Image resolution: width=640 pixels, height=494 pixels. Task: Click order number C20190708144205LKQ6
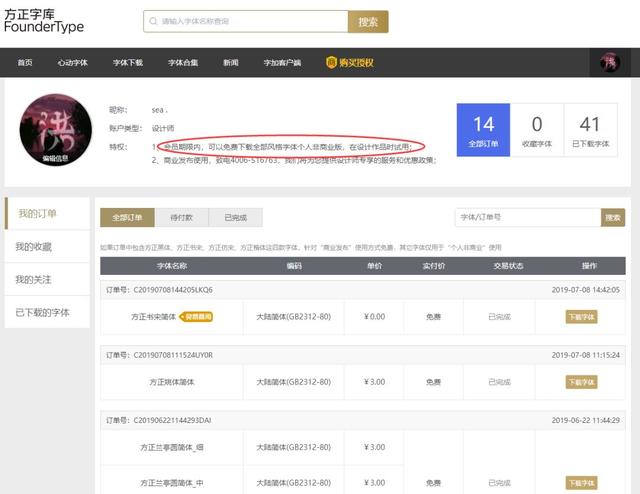point(173,290)
